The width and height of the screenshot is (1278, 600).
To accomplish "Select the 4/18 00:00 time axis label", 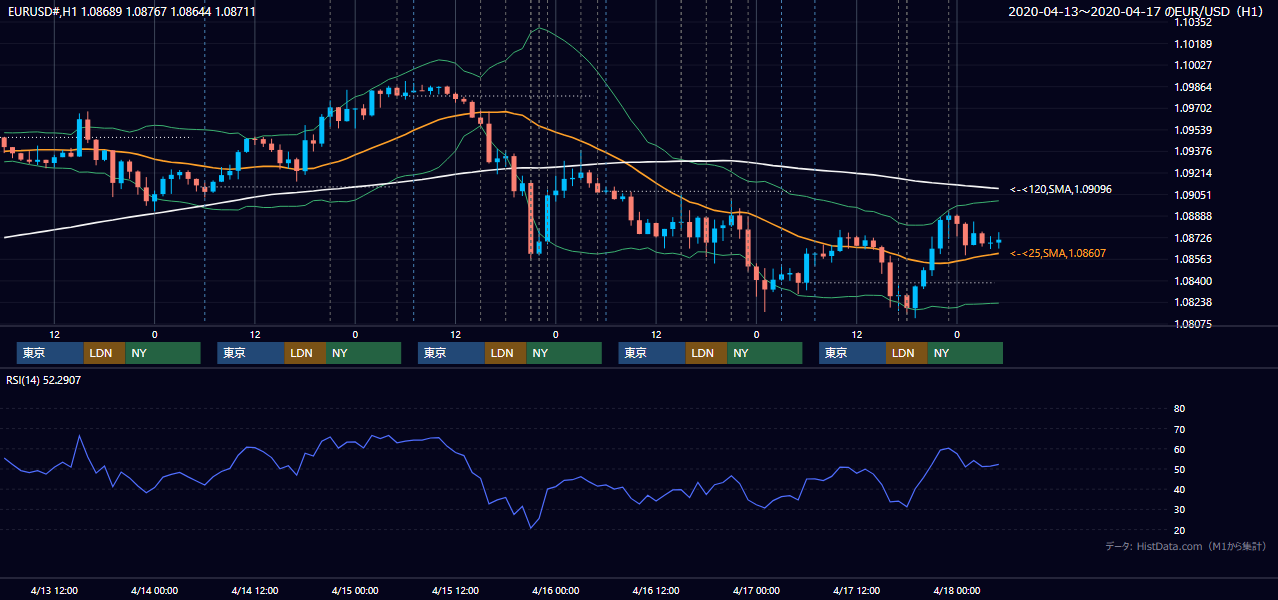I will pos(956,590).
